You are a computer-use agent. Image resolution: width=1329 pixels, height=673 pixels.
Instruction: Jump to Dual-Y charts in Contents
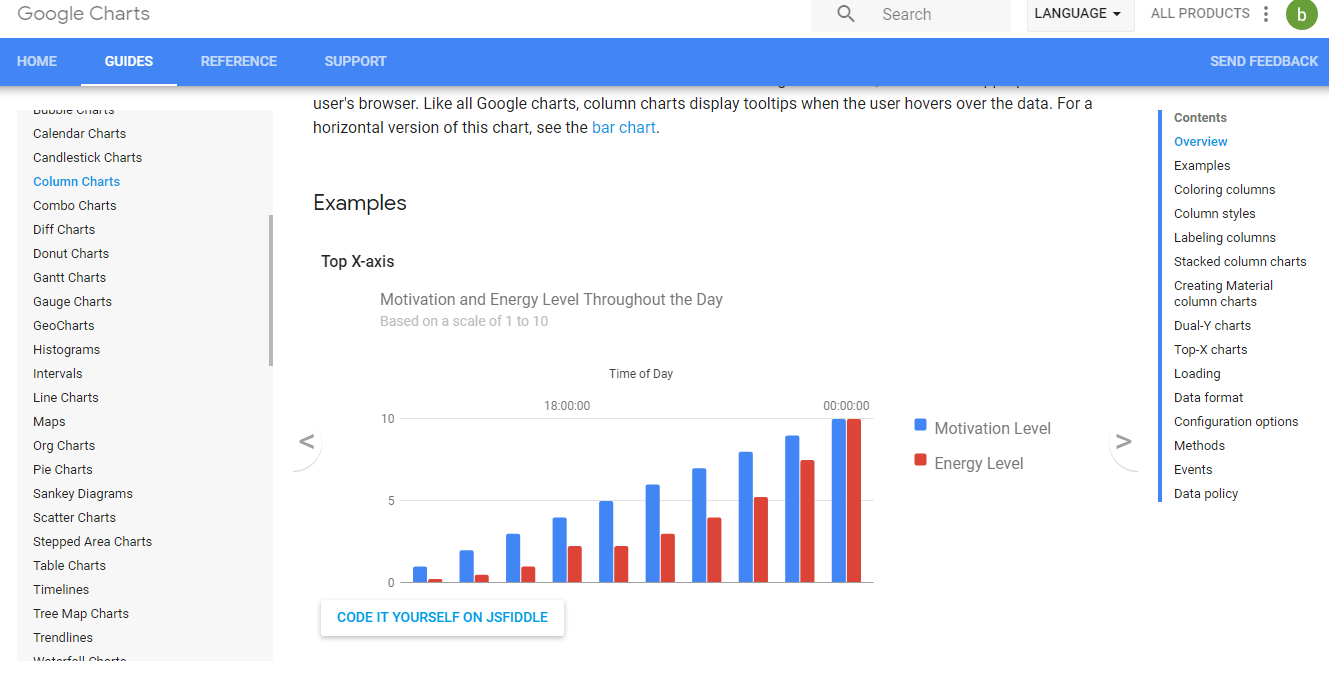pos(1212,325)
